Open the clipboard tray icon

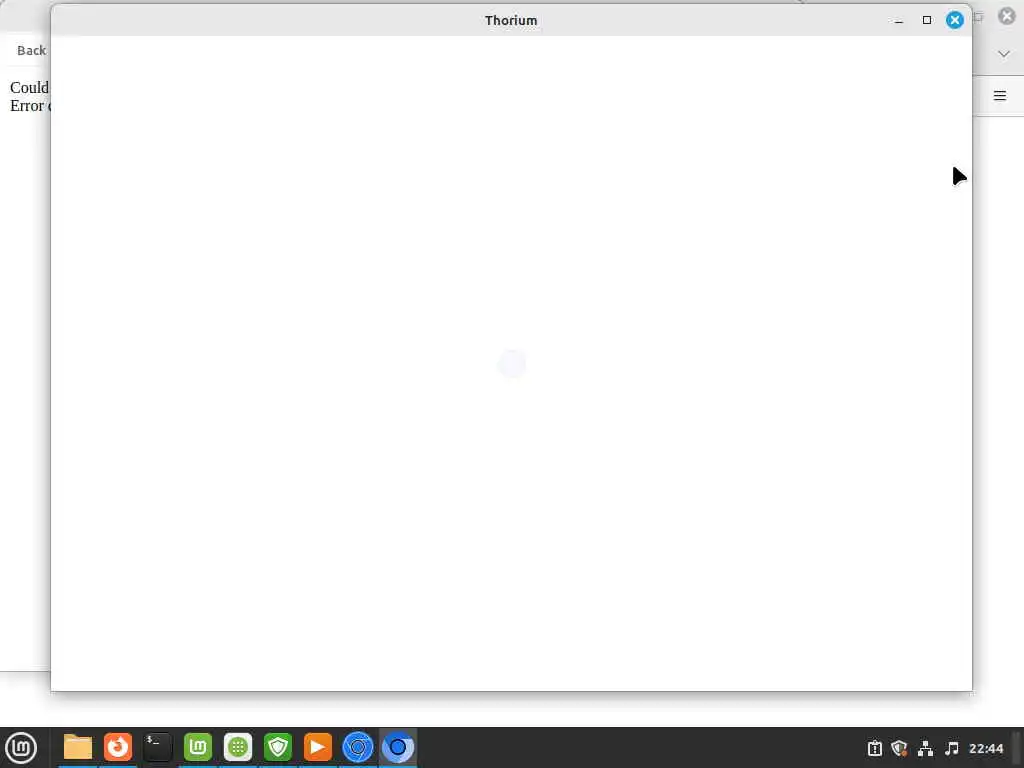(874, 748)
